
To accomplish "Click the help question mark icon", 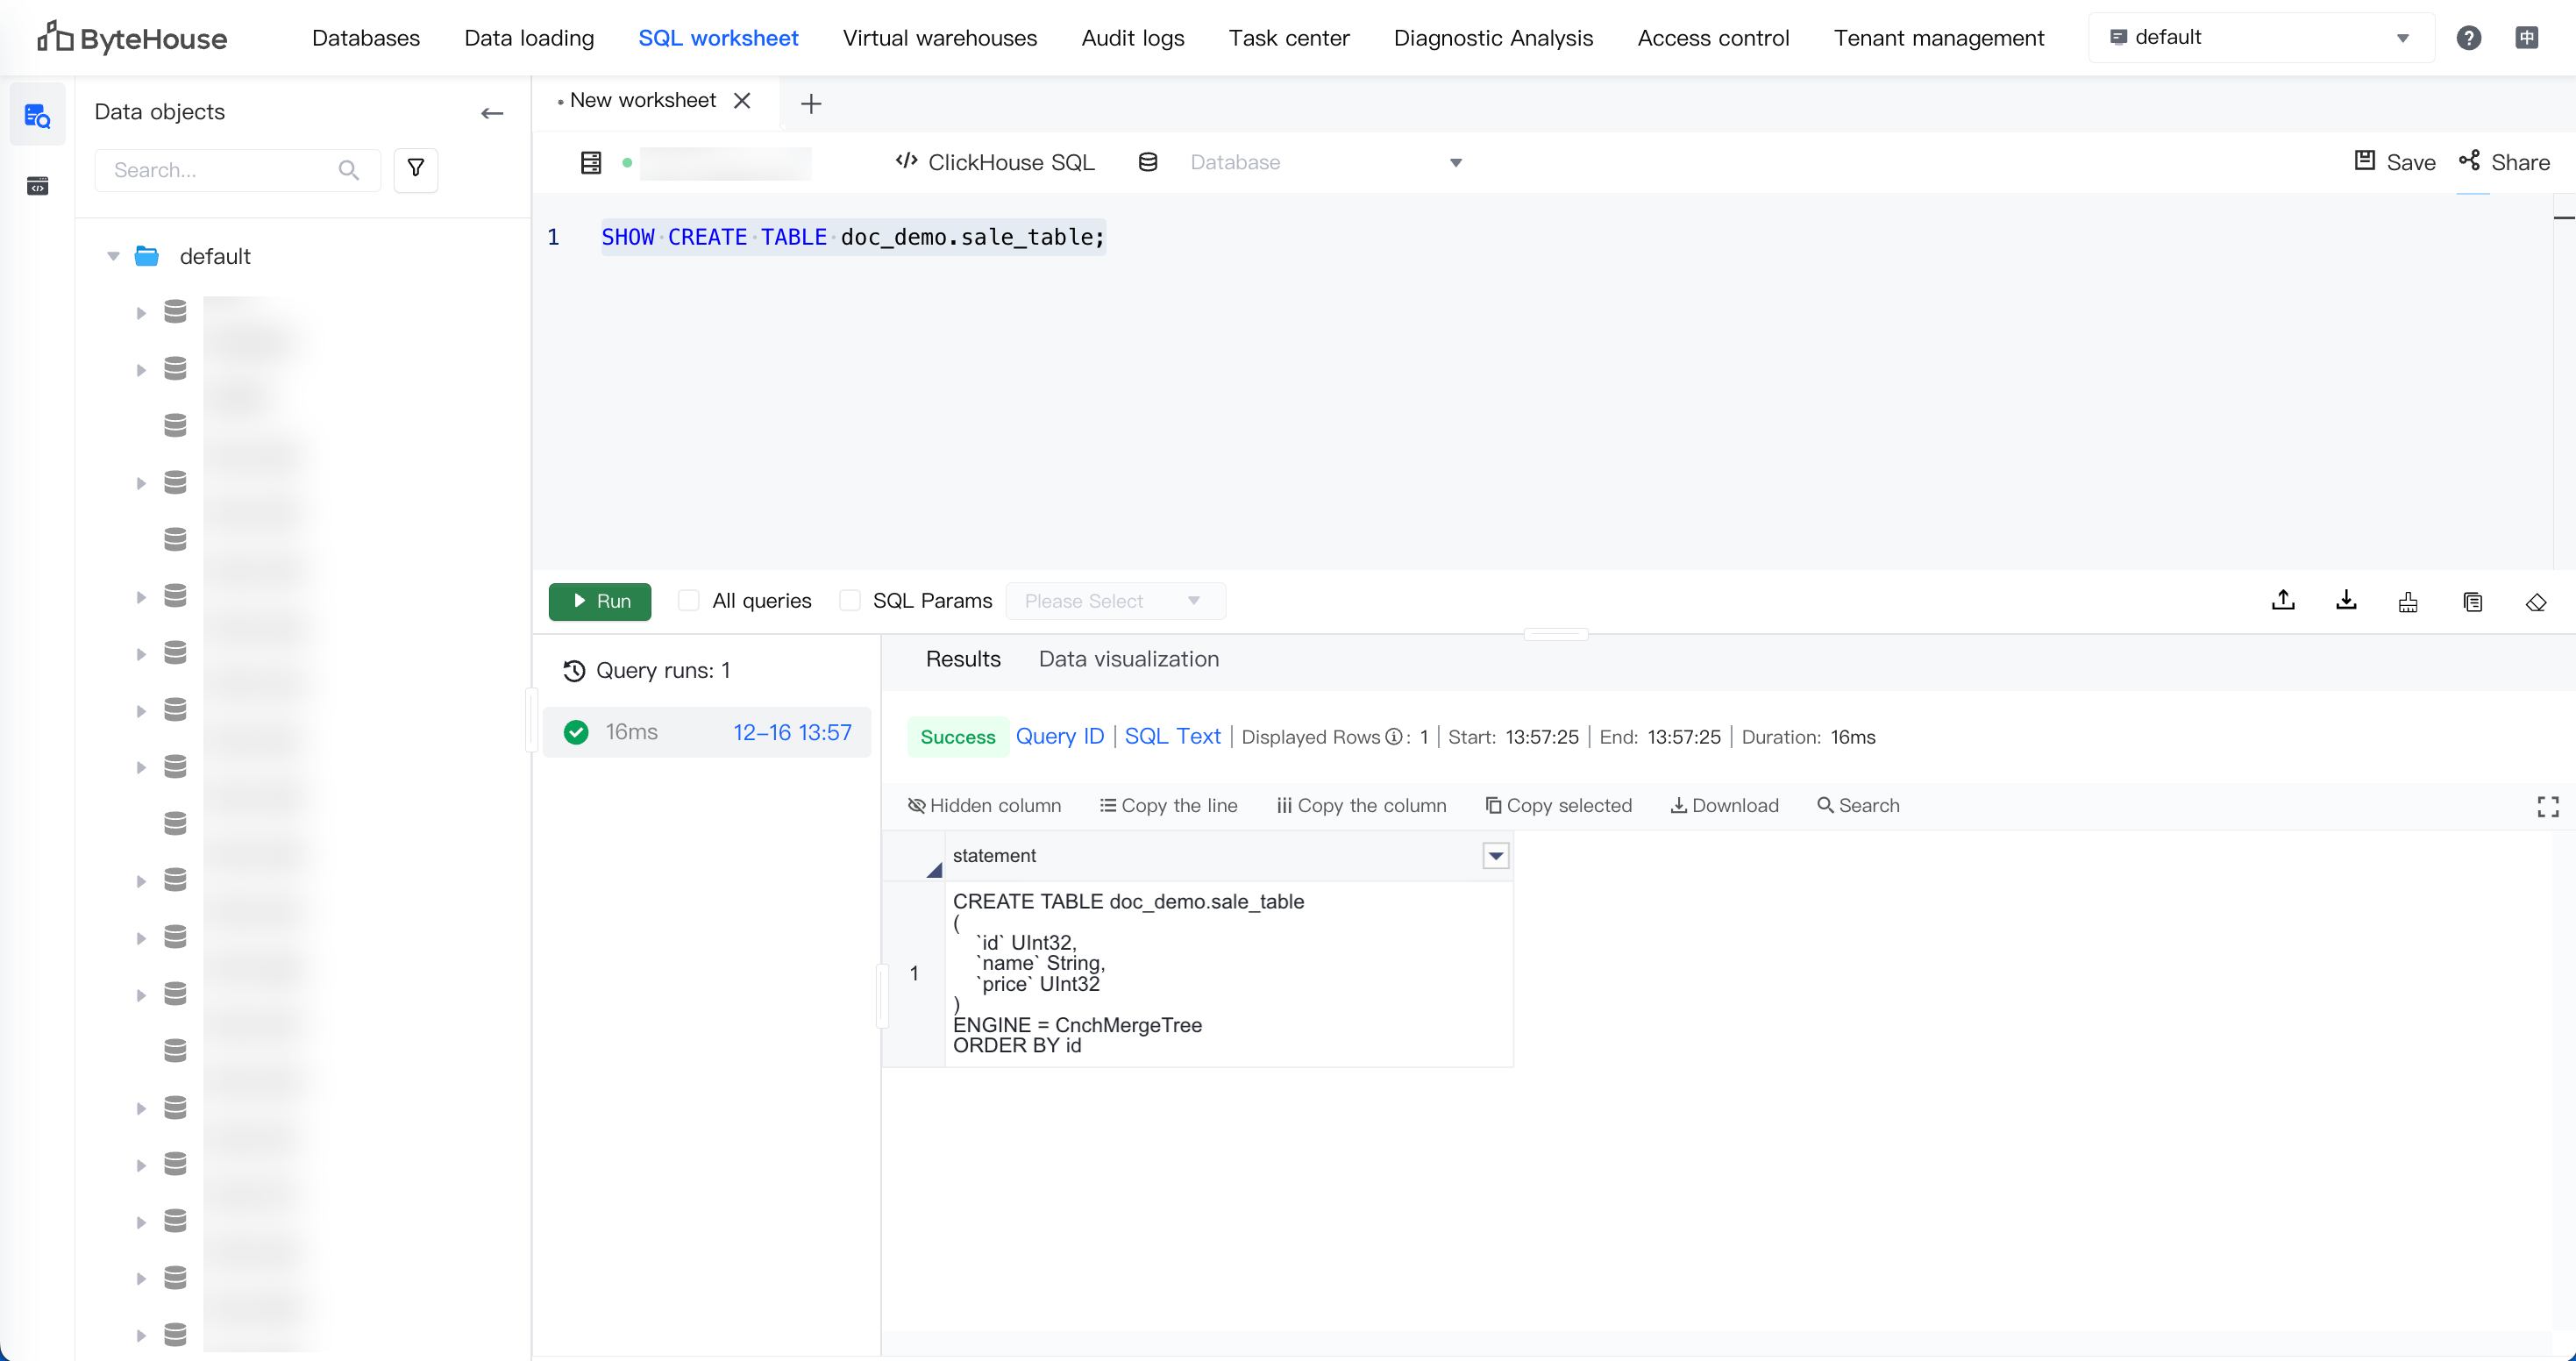I will click(x=2468, y=38).
